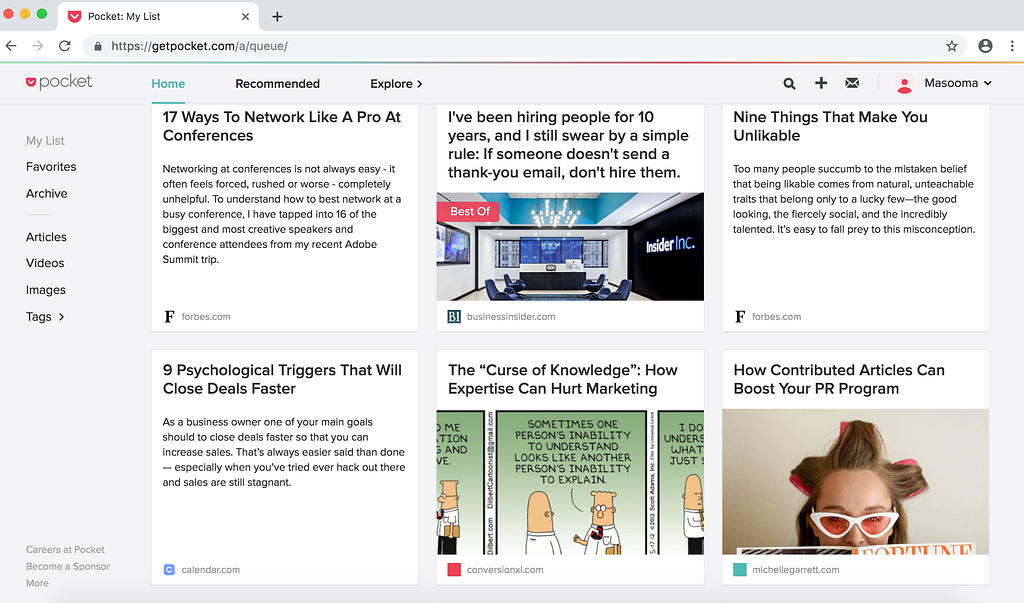Click the Best Of badge

pyautogui.click(x=469, y=212)
